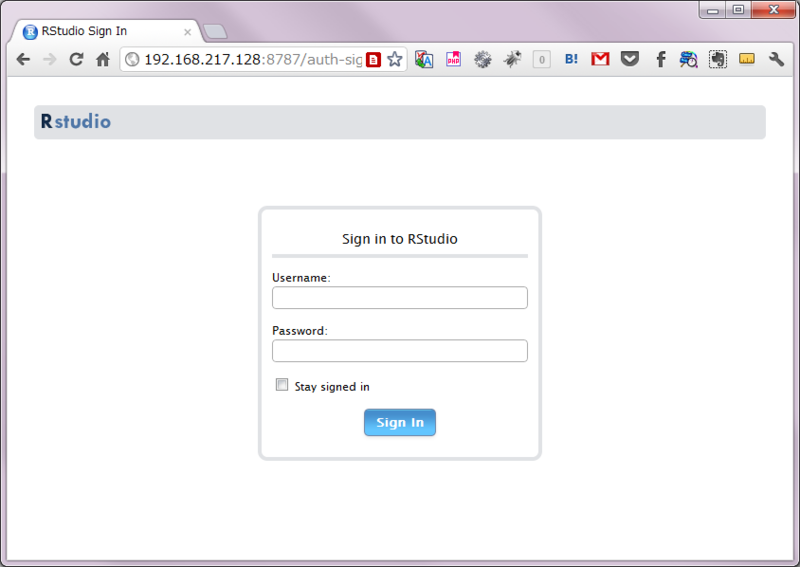Screen dimensions: 800x567
Task: Minimize the browser window
Action: coord(713,10)
